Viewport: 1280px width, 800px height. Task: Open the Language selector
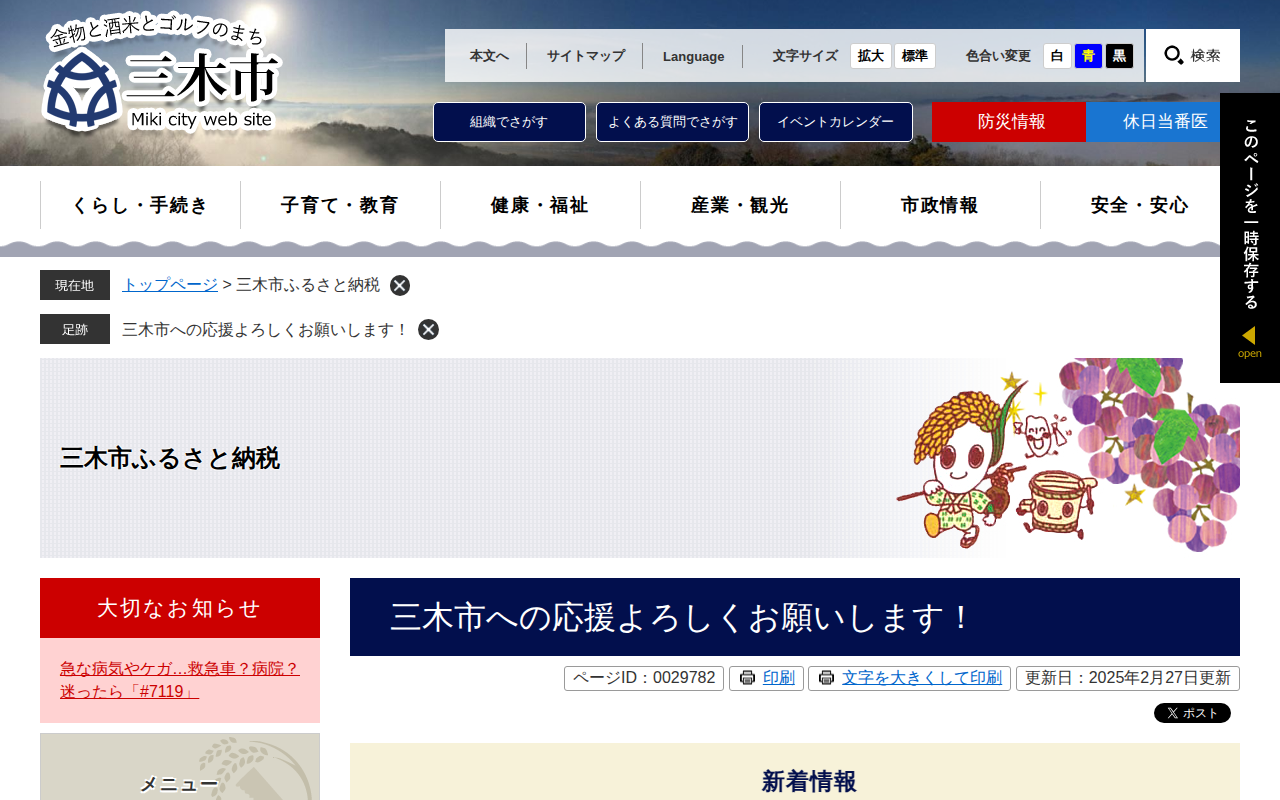click(693, 56)
